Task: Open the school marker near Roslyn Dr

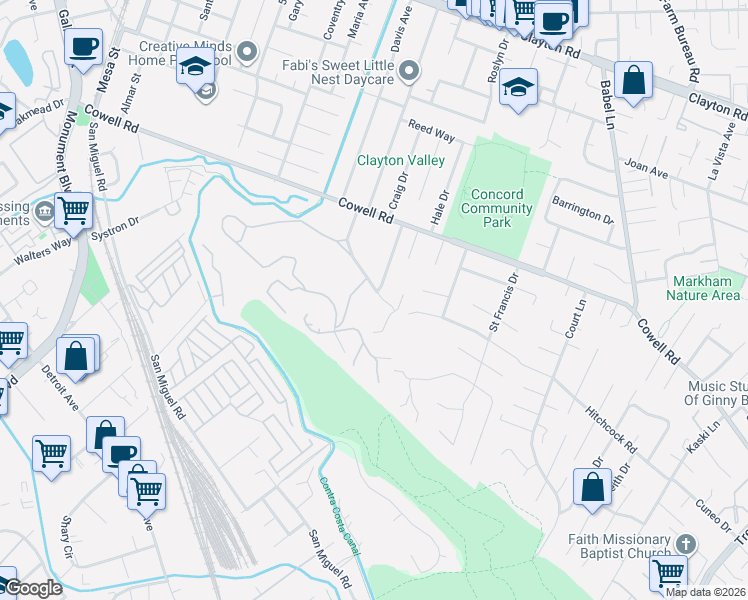Action: [x=519, y=89]
